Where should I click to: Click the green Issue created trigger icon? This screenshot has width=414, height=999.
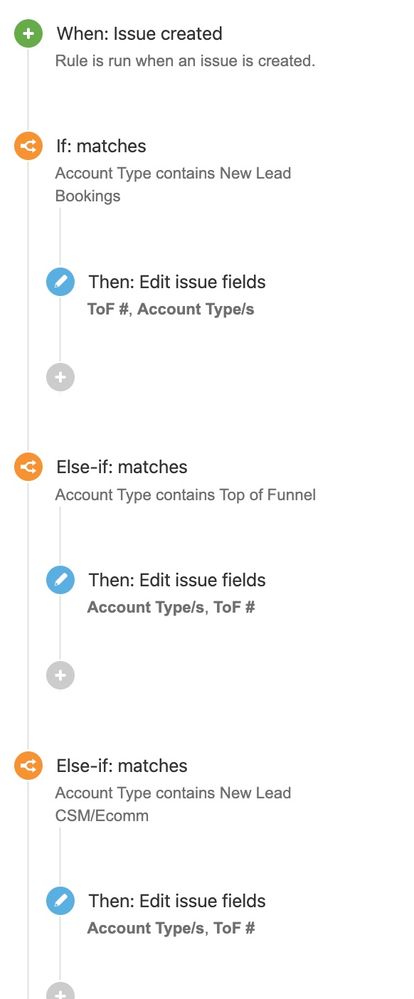click(28, 33)
